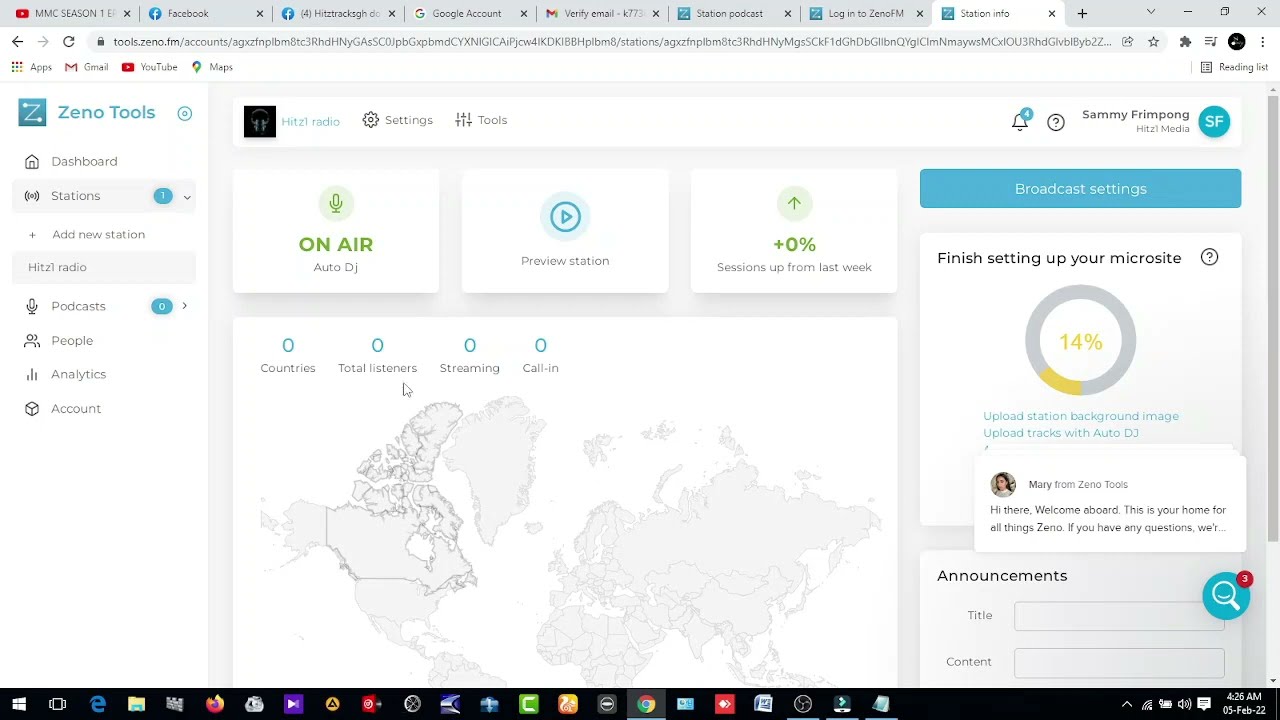Click the volume icon in system tray
The image size is (1280, 720).
coord(1184,705)
